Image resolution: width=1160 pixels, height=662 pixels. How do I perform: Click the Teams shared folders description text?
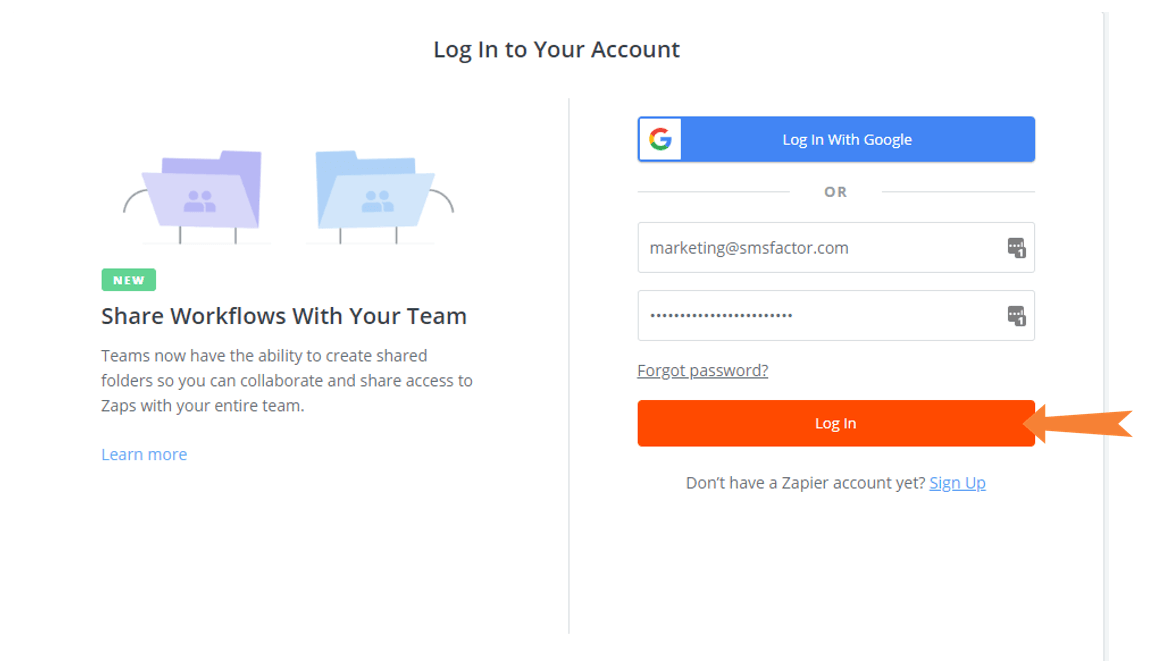pyautogui.click(x=287, y=381)
